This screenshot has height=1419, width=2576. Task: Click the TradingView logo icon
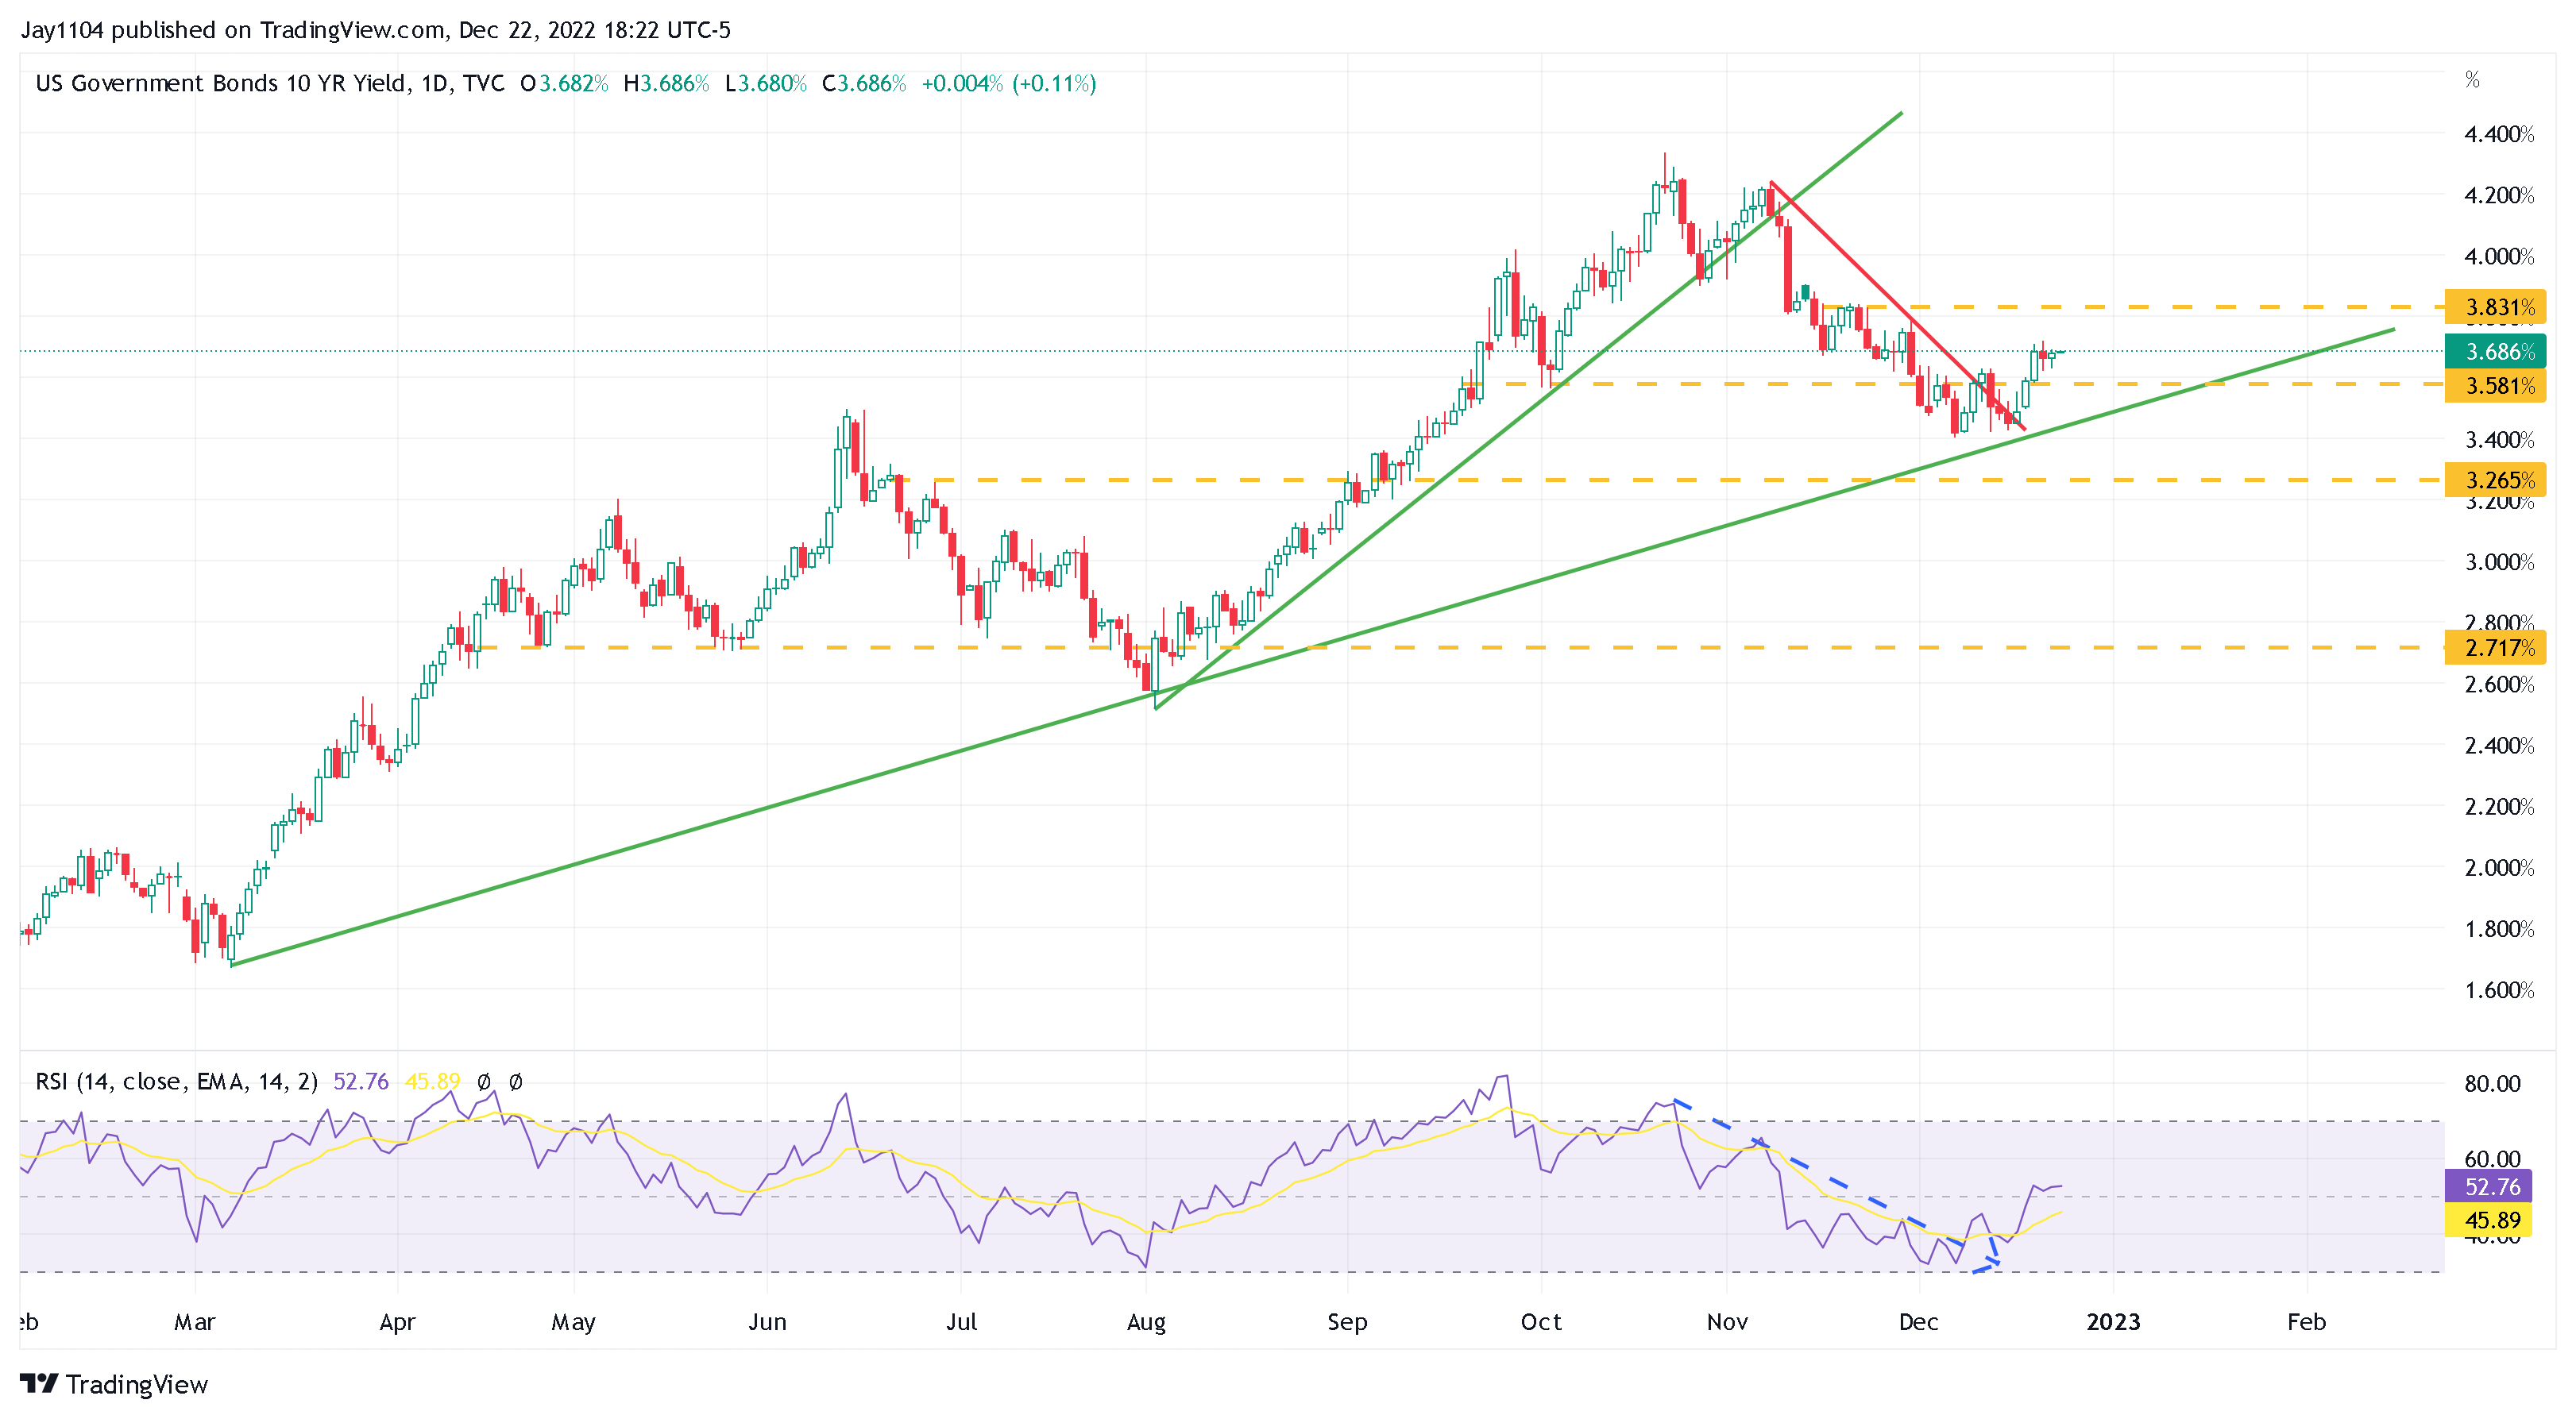(x=39, y=1384)
